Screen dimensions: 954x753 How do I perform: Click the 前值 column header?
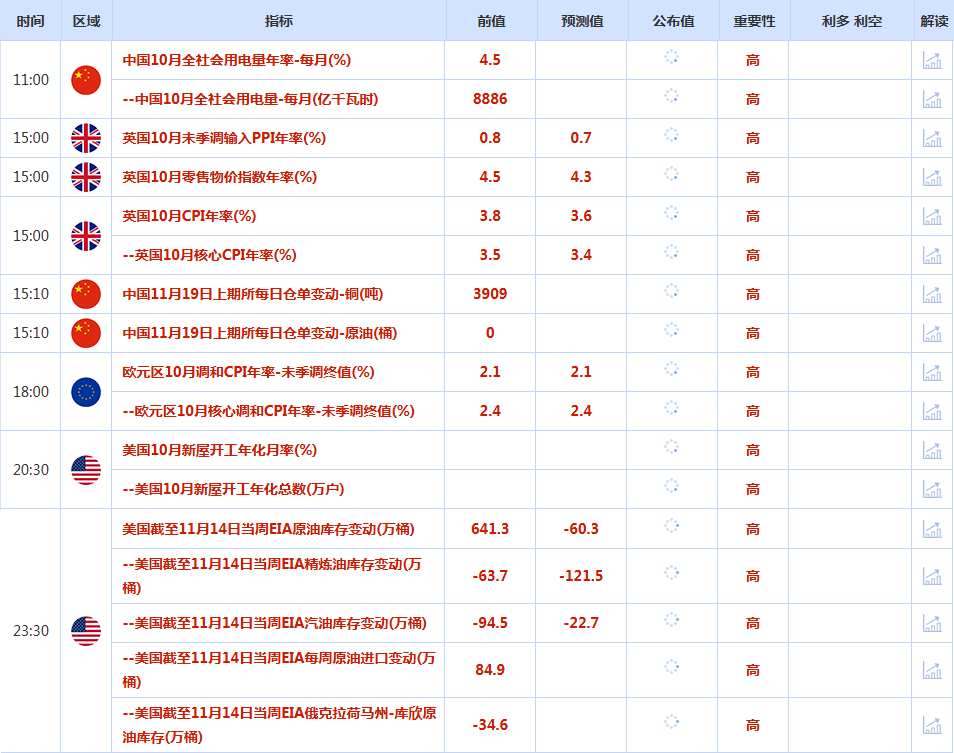[x=491, y=21]
